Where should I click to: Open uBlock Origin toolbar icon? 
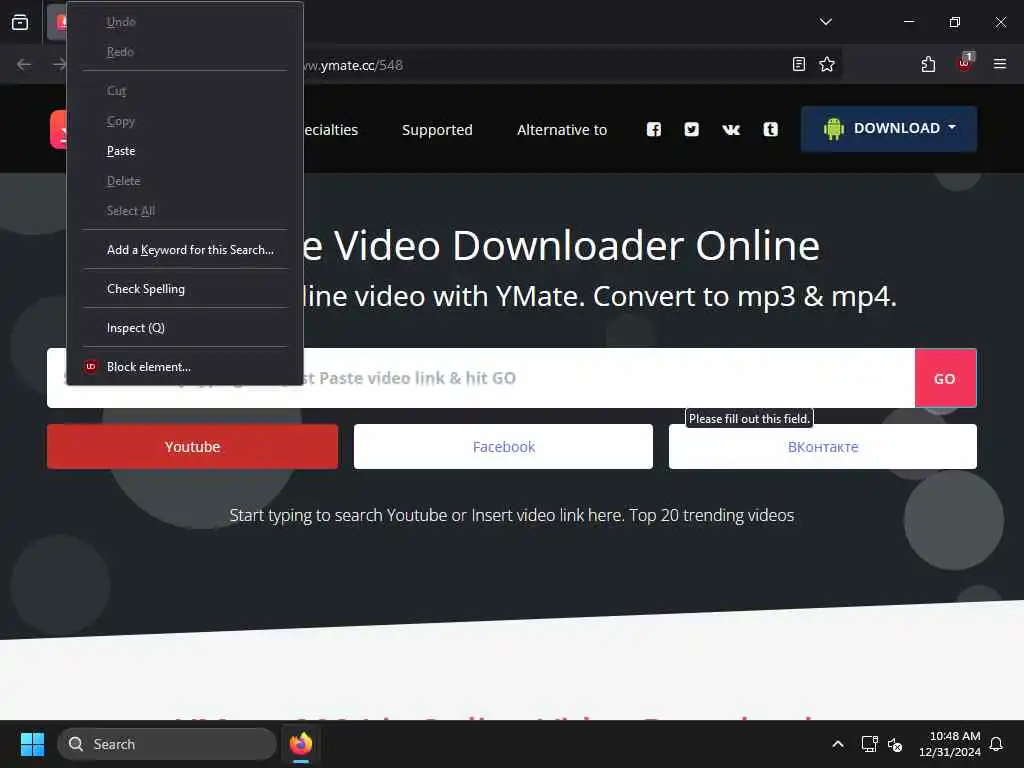[965, 63]
